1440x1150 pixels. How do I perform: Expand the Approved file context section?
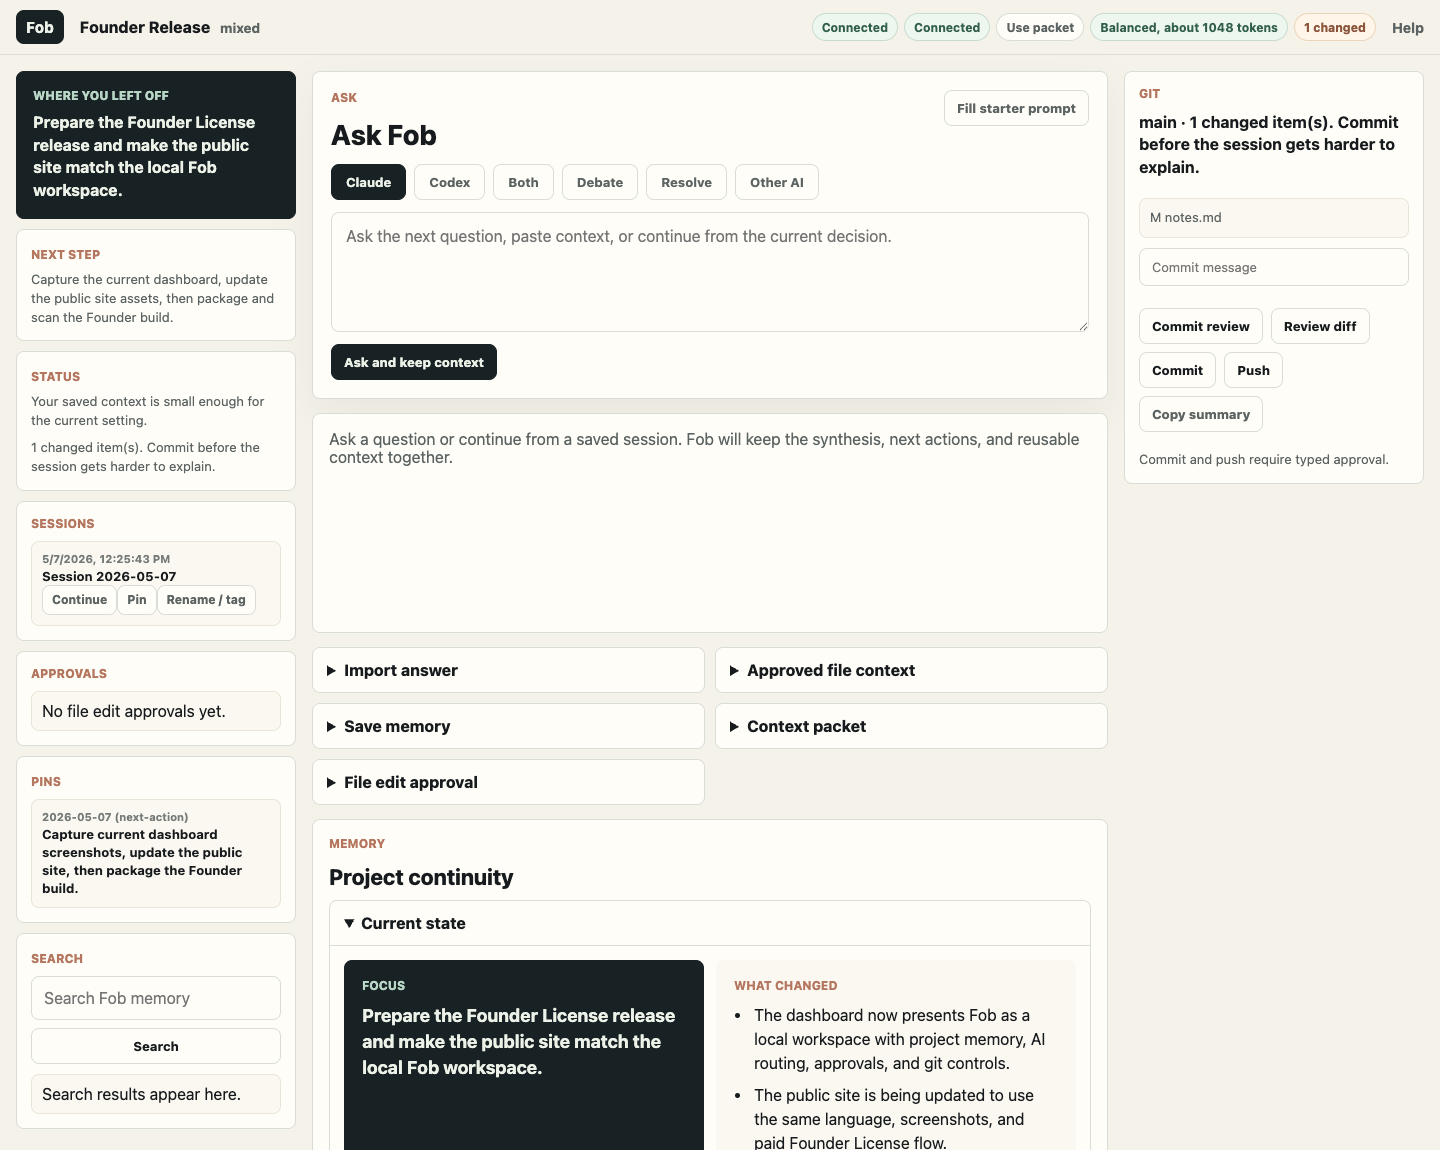click(x=911, y=670)
